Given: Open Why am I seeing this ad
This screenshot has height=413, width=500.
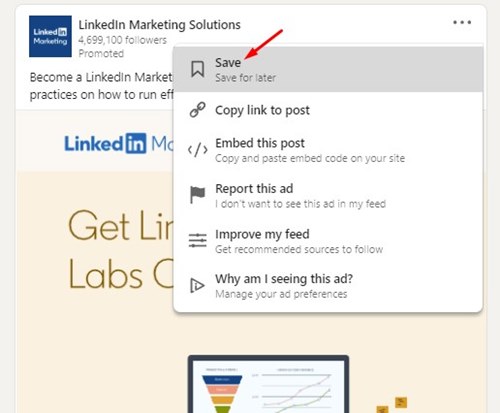Looking at the screenshot, I should click(x=328, y=286).
